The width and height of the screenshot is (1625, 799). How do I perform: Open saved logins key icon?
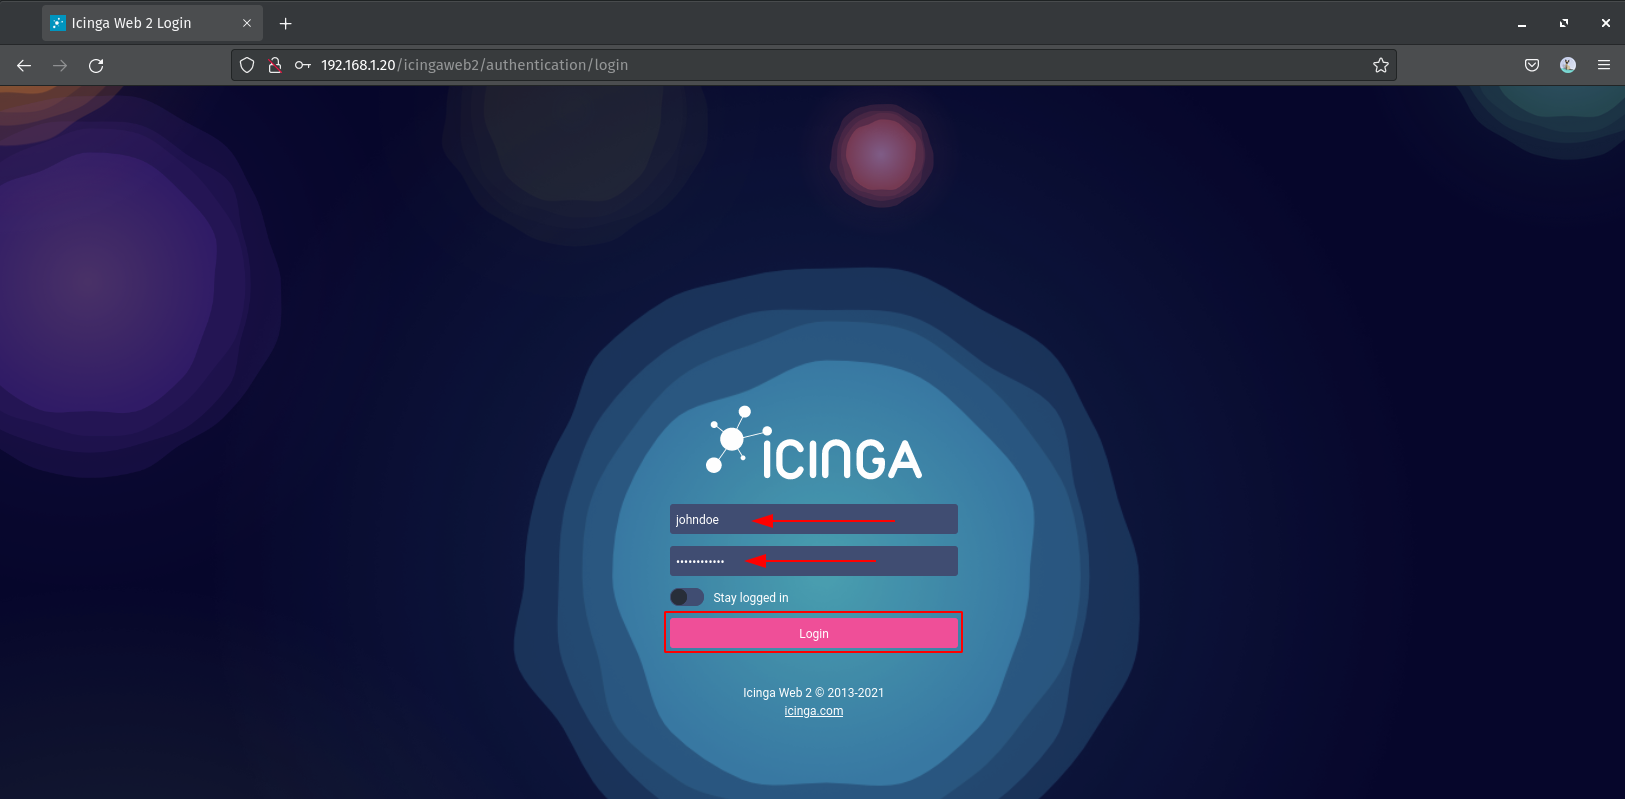coord(302,65)
